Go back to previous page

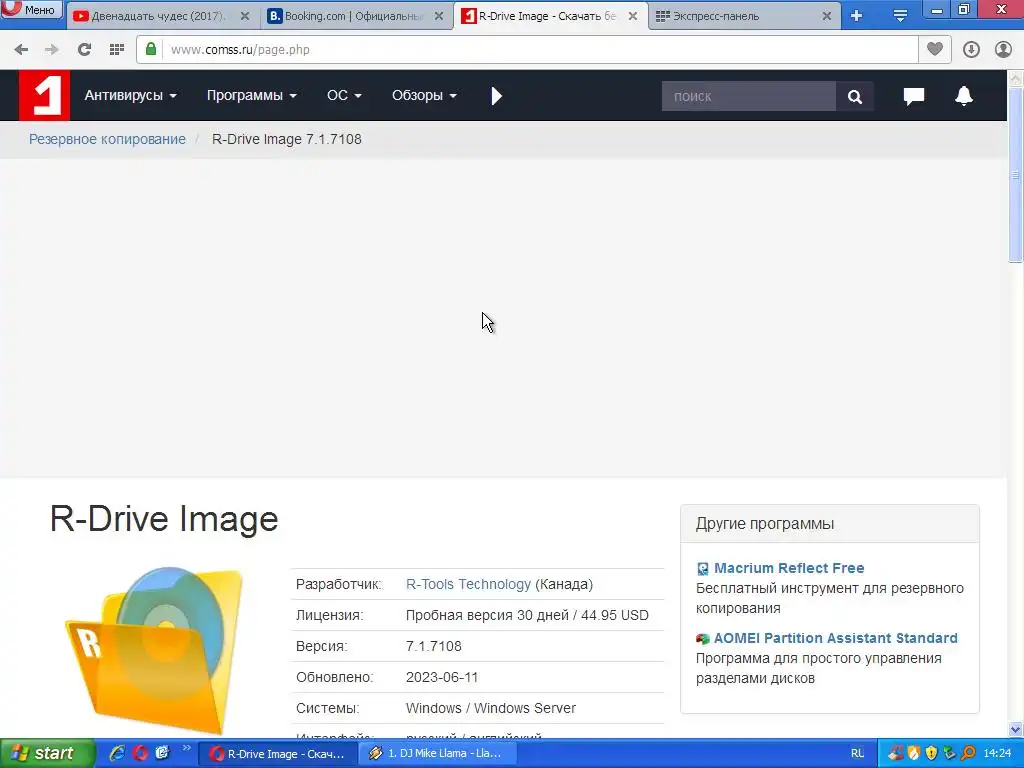tap(21, 50)
